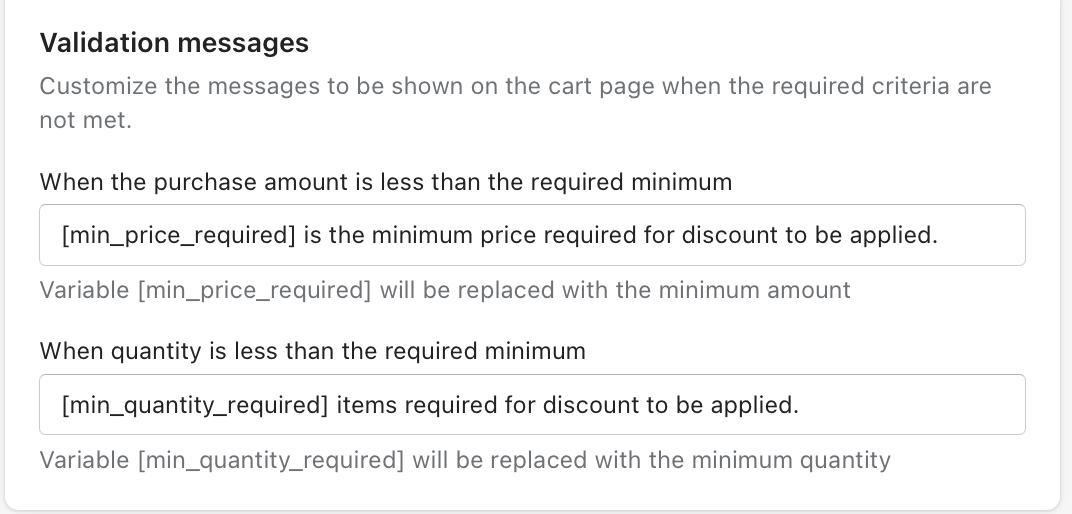Click the "not met." text under the heading

(x=85, y=121)
